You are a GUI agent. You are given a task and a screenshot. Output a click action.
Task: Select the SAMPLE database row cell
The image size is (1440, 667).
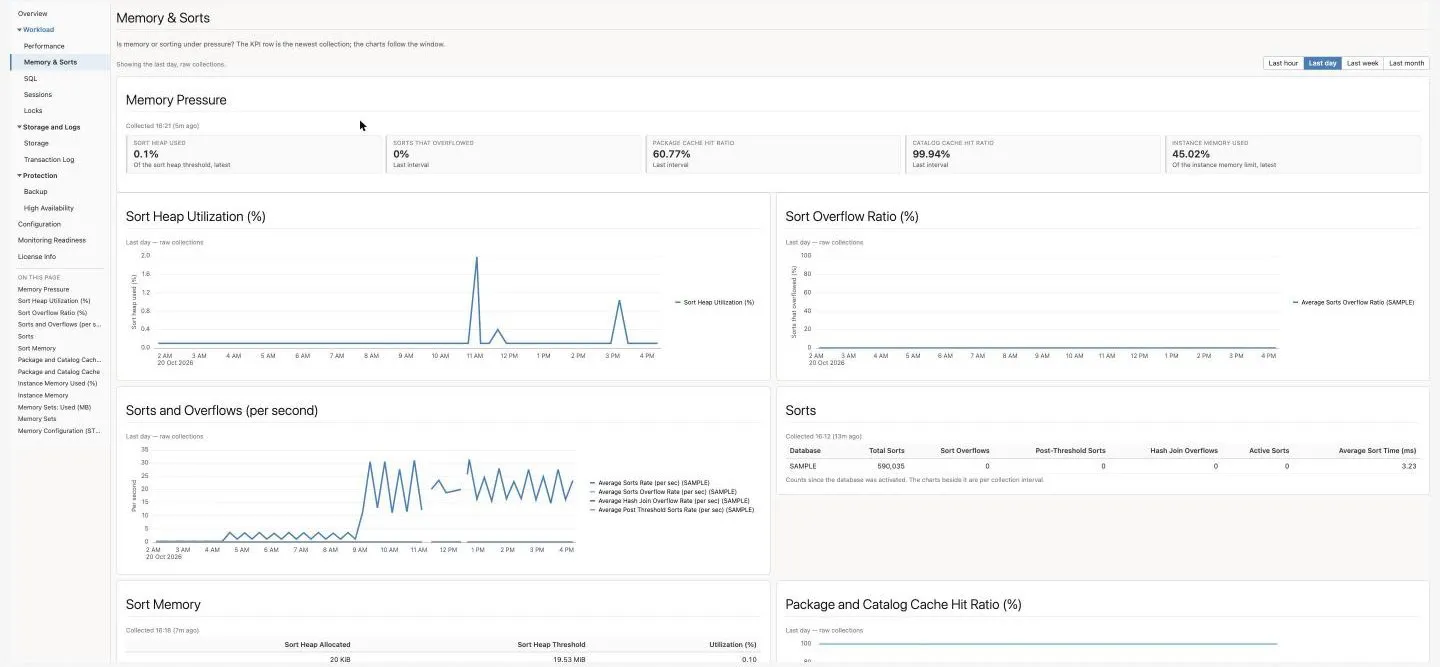point(803,466)
